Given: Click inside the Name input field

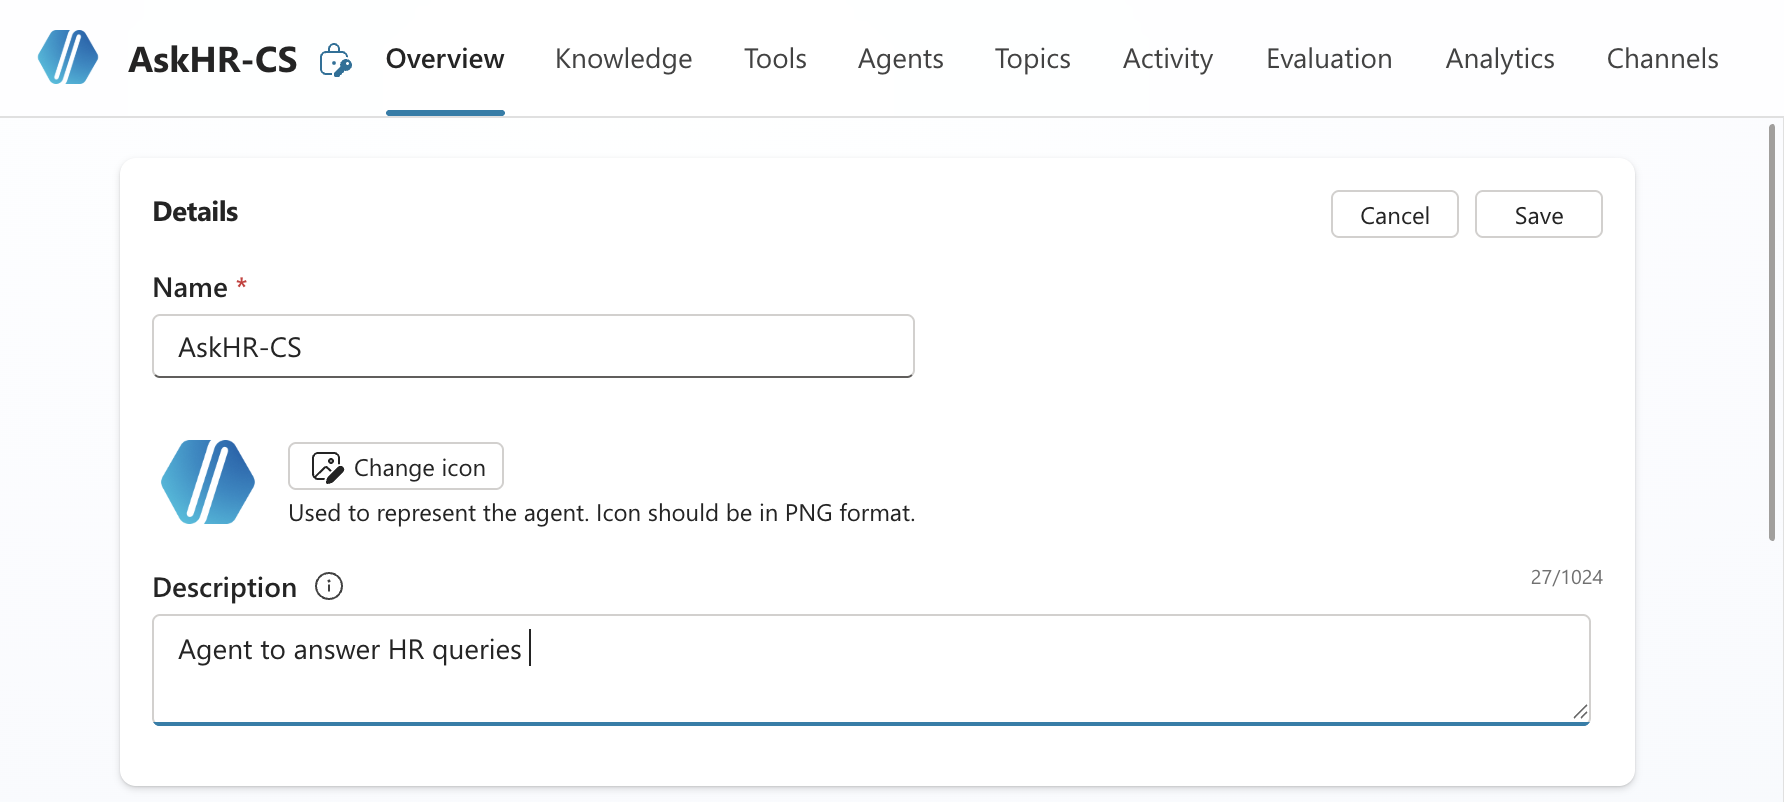Looking at the screenshot, I should (x=533, y=346).
